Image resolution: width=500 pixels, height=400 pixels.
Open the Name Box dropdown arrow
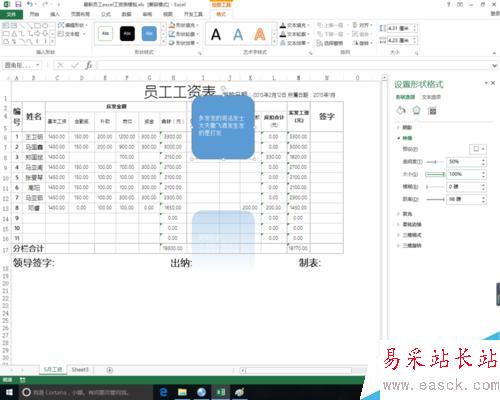click(38, 65)
